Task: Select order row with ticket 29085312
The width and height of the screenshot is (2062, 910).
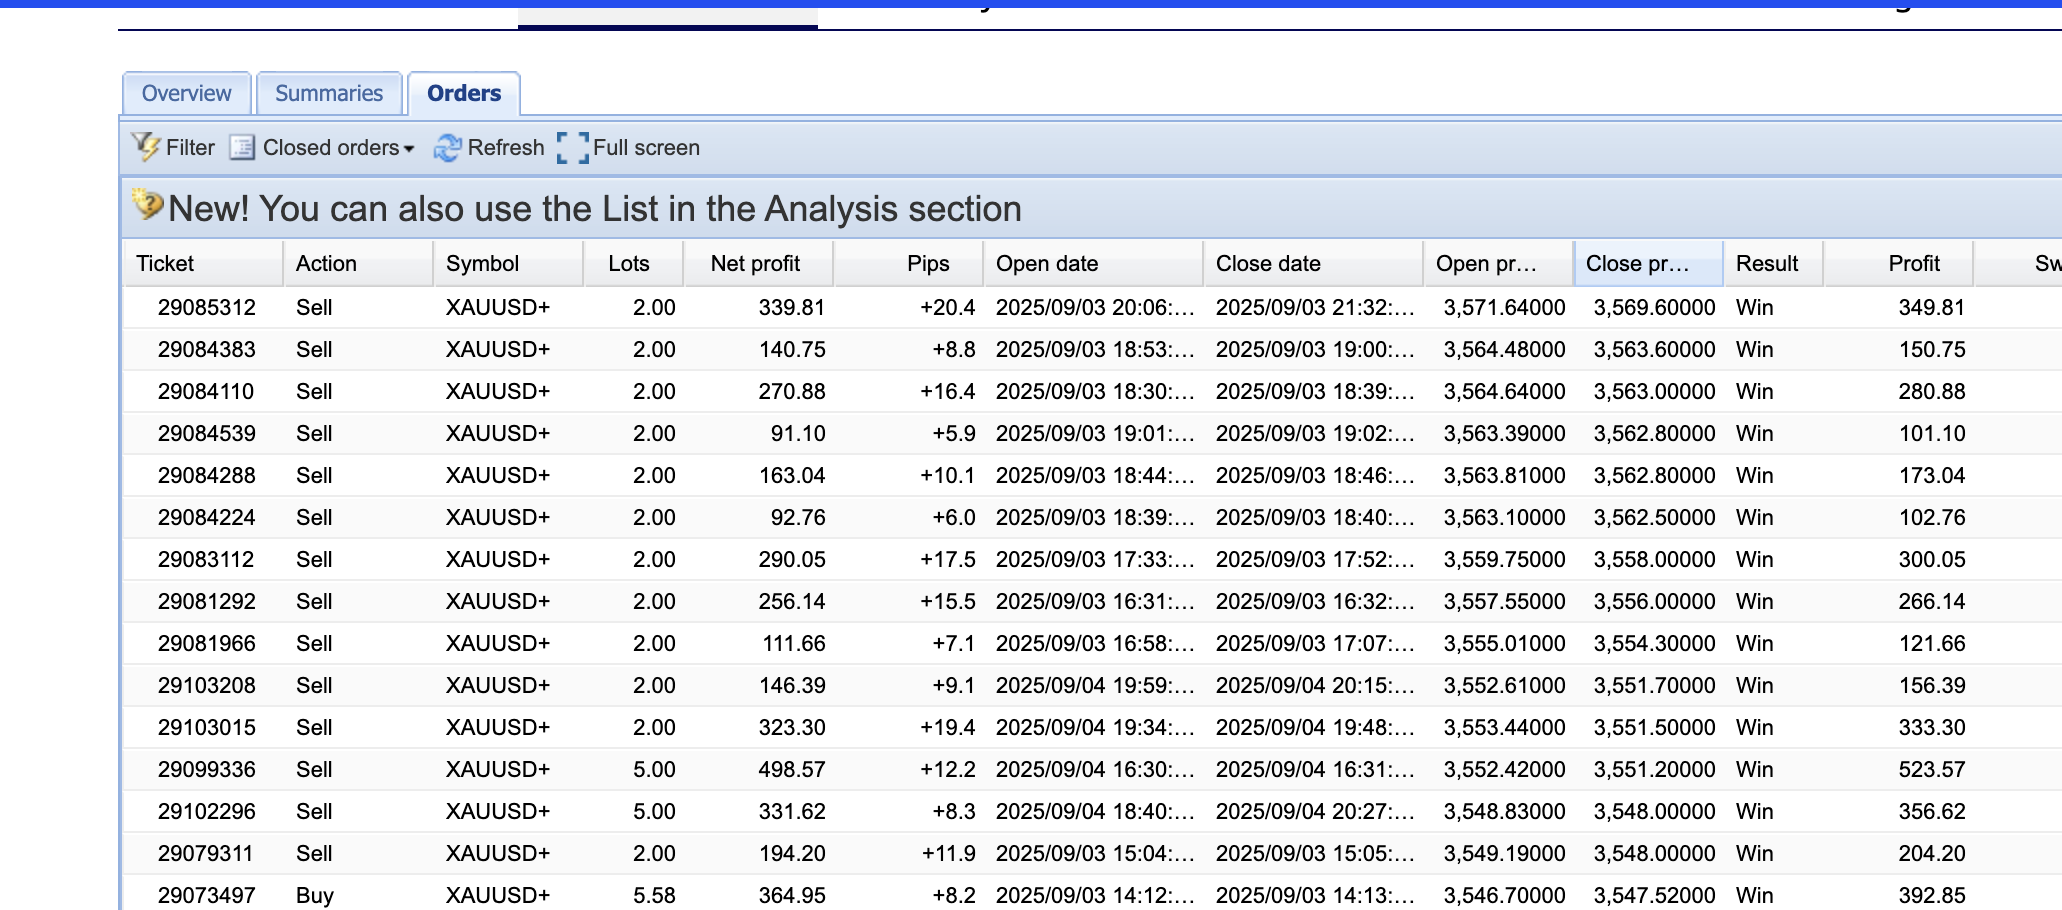Action: (x=206, y=308)
